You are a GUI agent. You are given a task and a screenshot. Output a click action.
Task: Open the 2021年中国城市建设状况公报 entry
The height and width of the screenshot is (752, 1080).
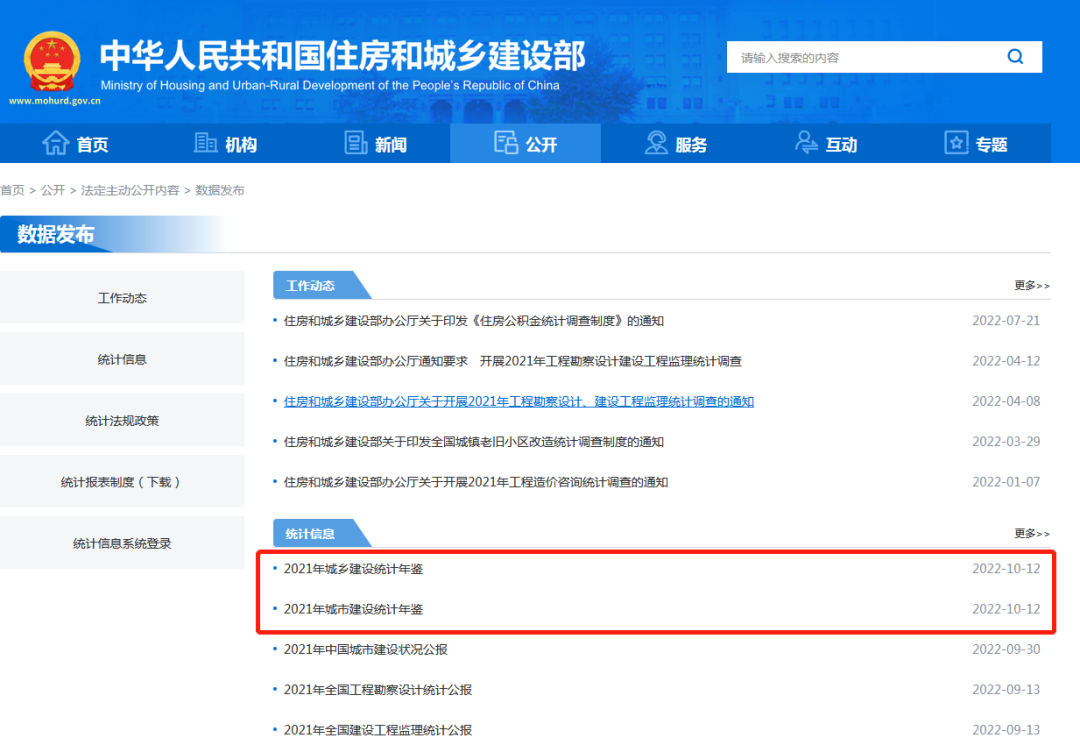pos(368,649)
